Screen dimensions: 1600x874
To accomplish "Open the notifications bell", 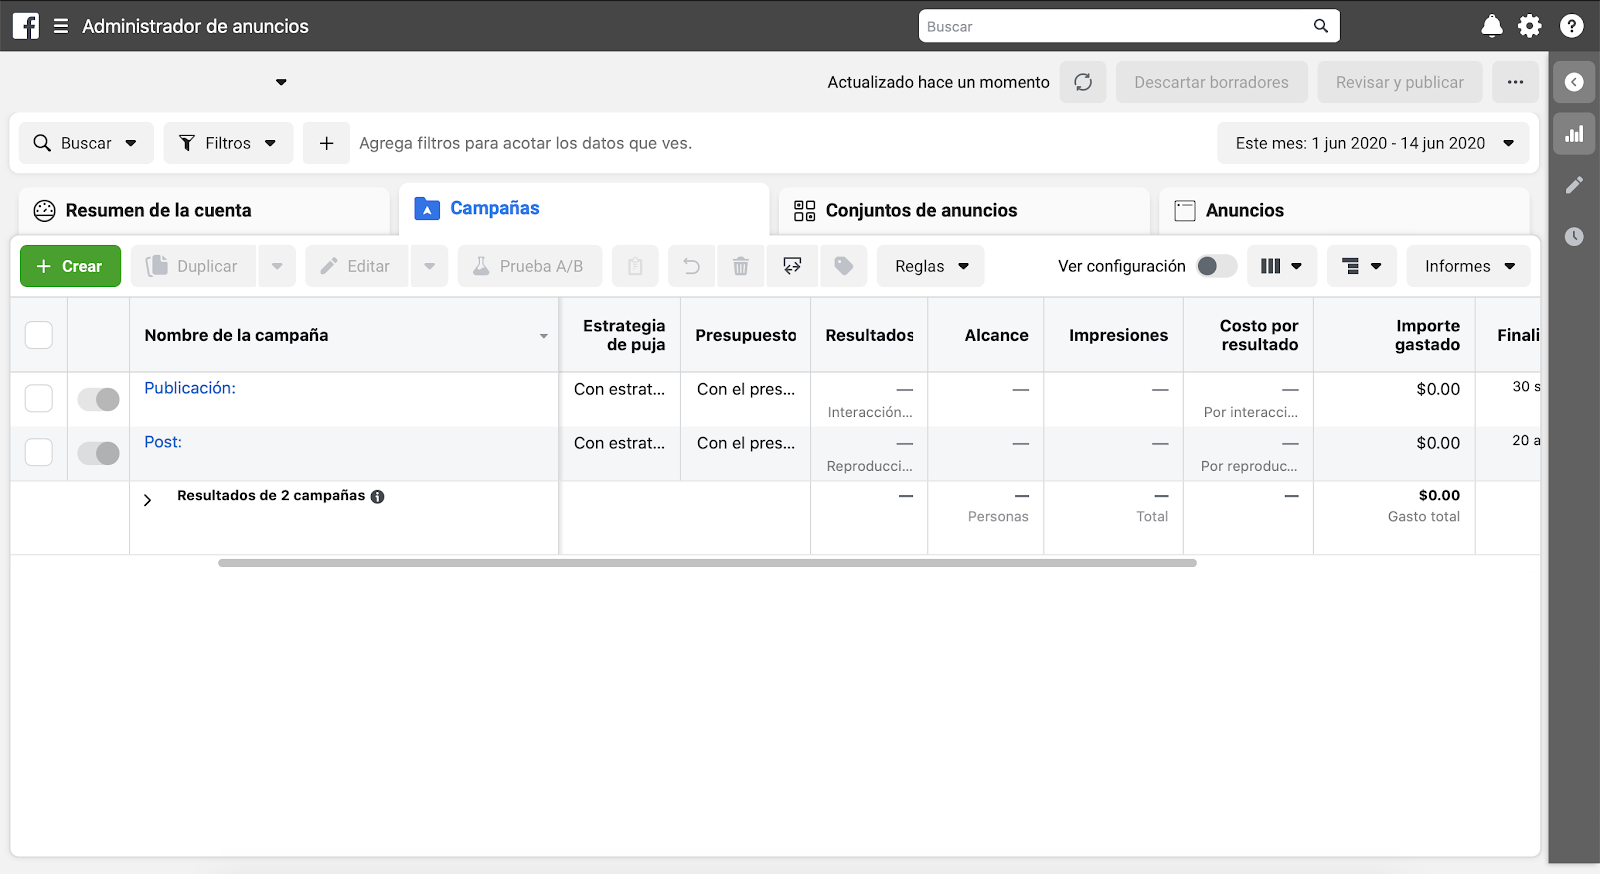I will [x=1491, y=26].
